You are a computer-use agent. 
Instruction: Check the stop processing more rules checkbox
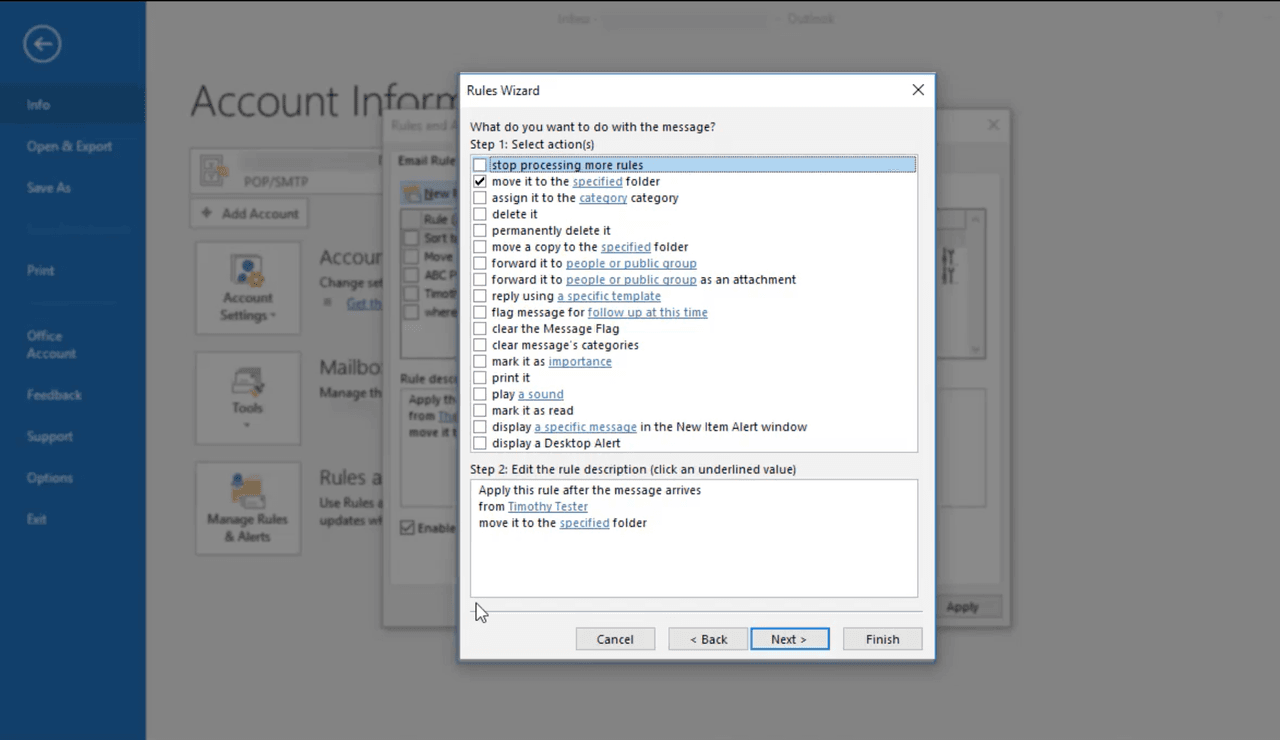480,165
